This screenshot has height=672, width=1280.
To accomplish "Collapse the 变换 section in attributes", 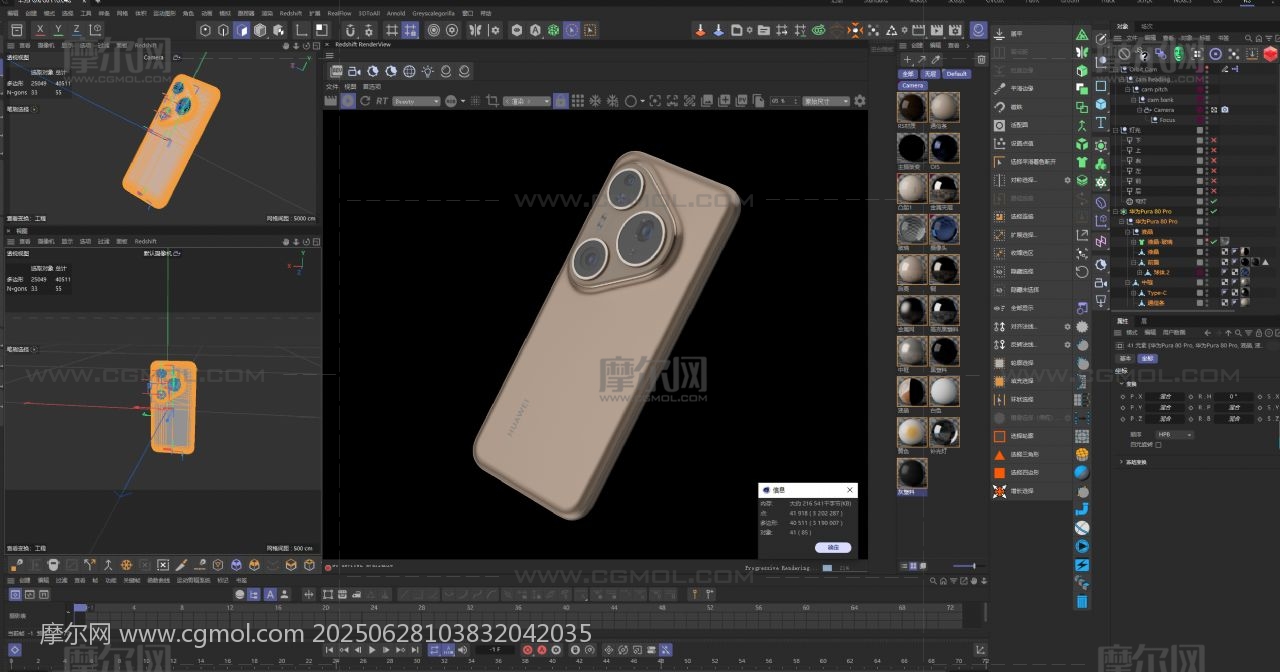I will pyautogui.click(x=1121, y=384).
